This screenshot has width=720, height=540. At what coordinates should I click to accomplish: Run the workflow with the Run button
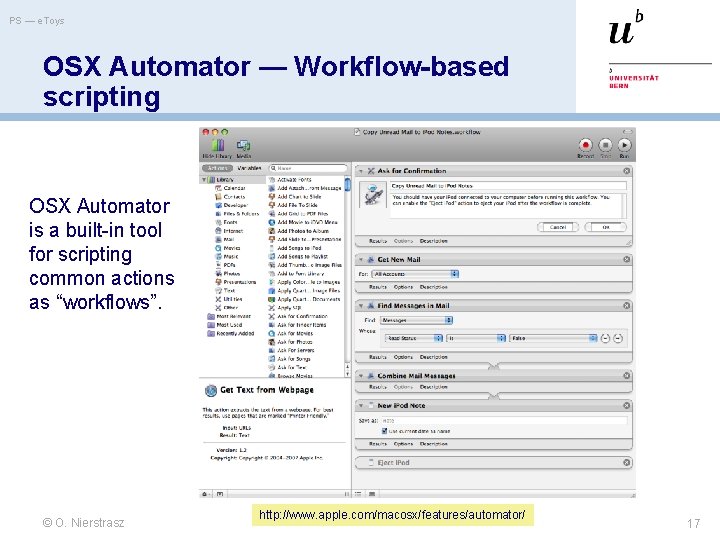coord(624,145)
